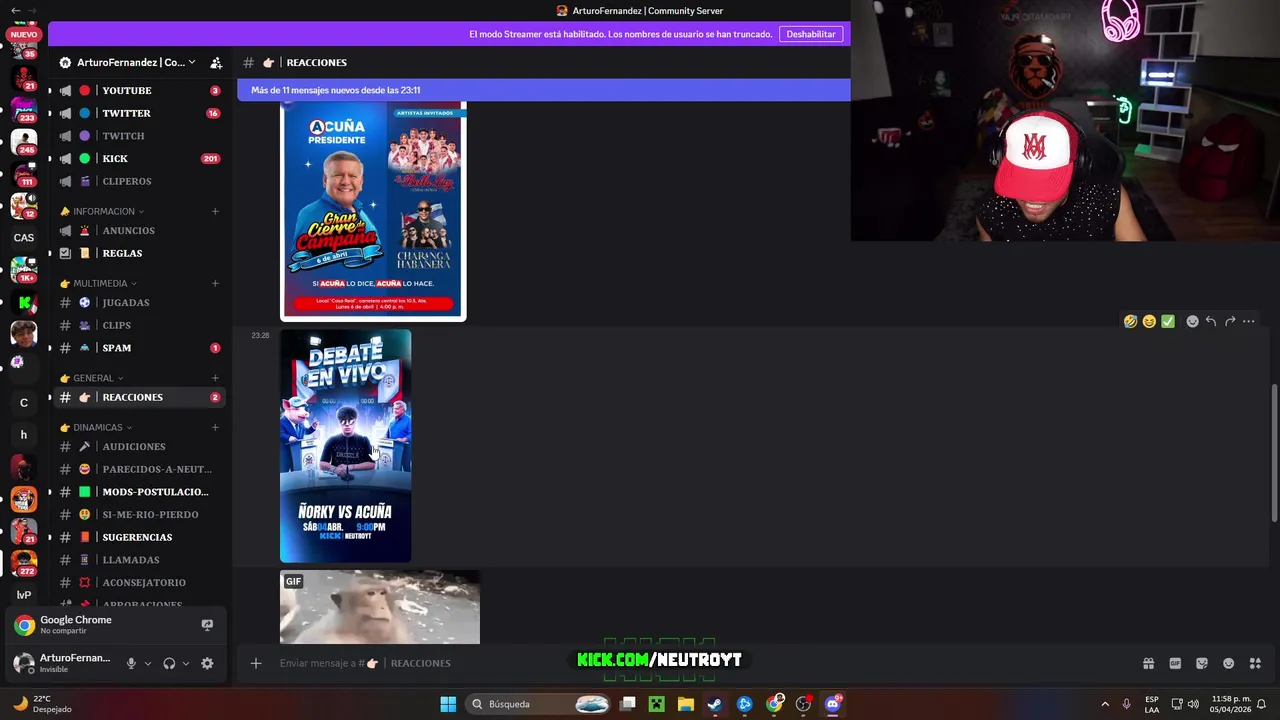Collapse the DINAMICAS category
The height and width of the screenshot is (720, 1280).
pyautogui.click(x=96, y=427)
